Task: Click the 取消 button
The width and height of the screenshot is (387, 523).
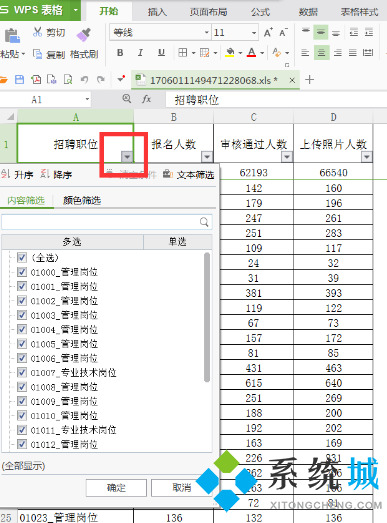Action: point(181,488)
